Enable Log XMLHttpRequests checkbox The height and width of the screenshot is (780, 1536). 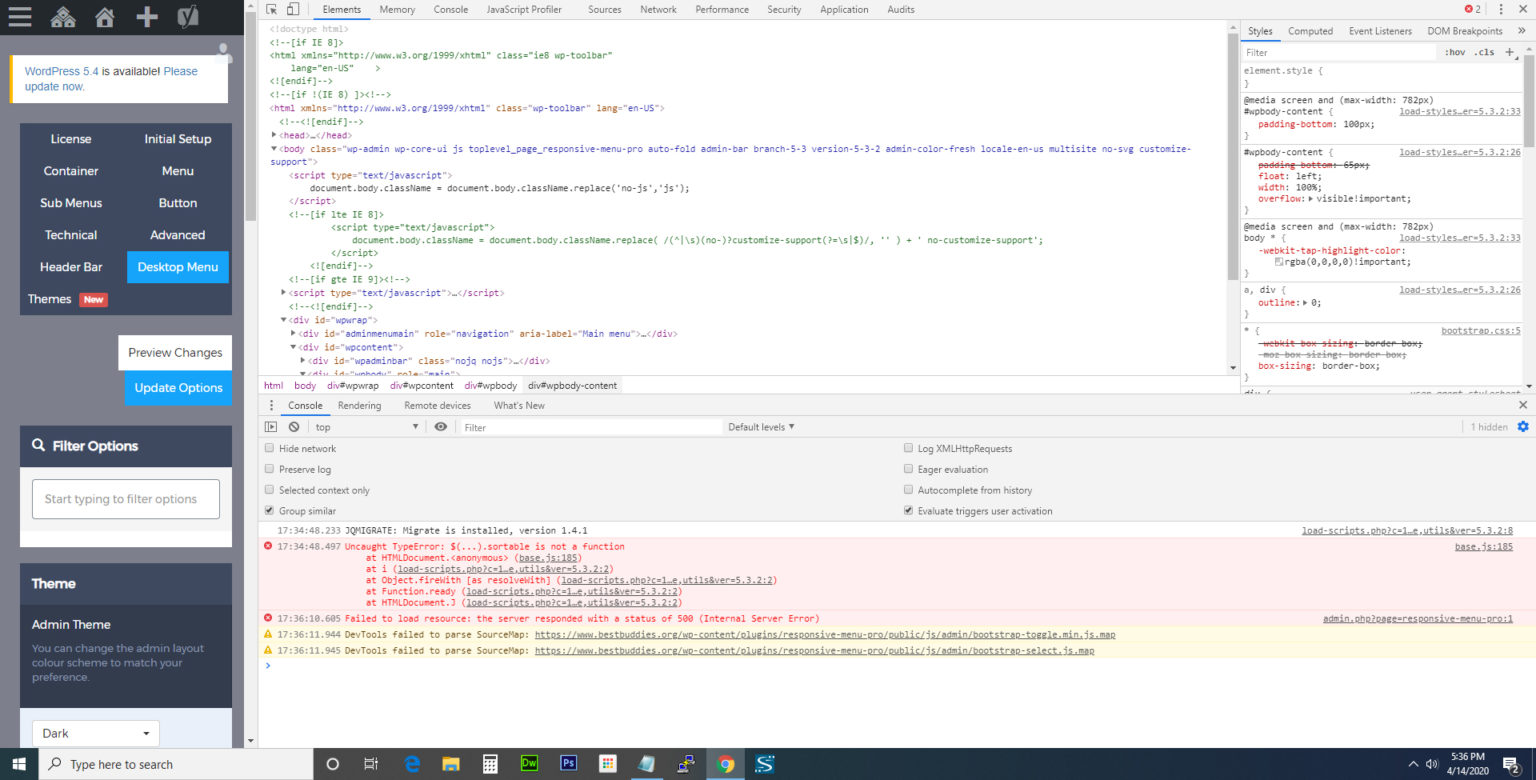tap(908, 449)
